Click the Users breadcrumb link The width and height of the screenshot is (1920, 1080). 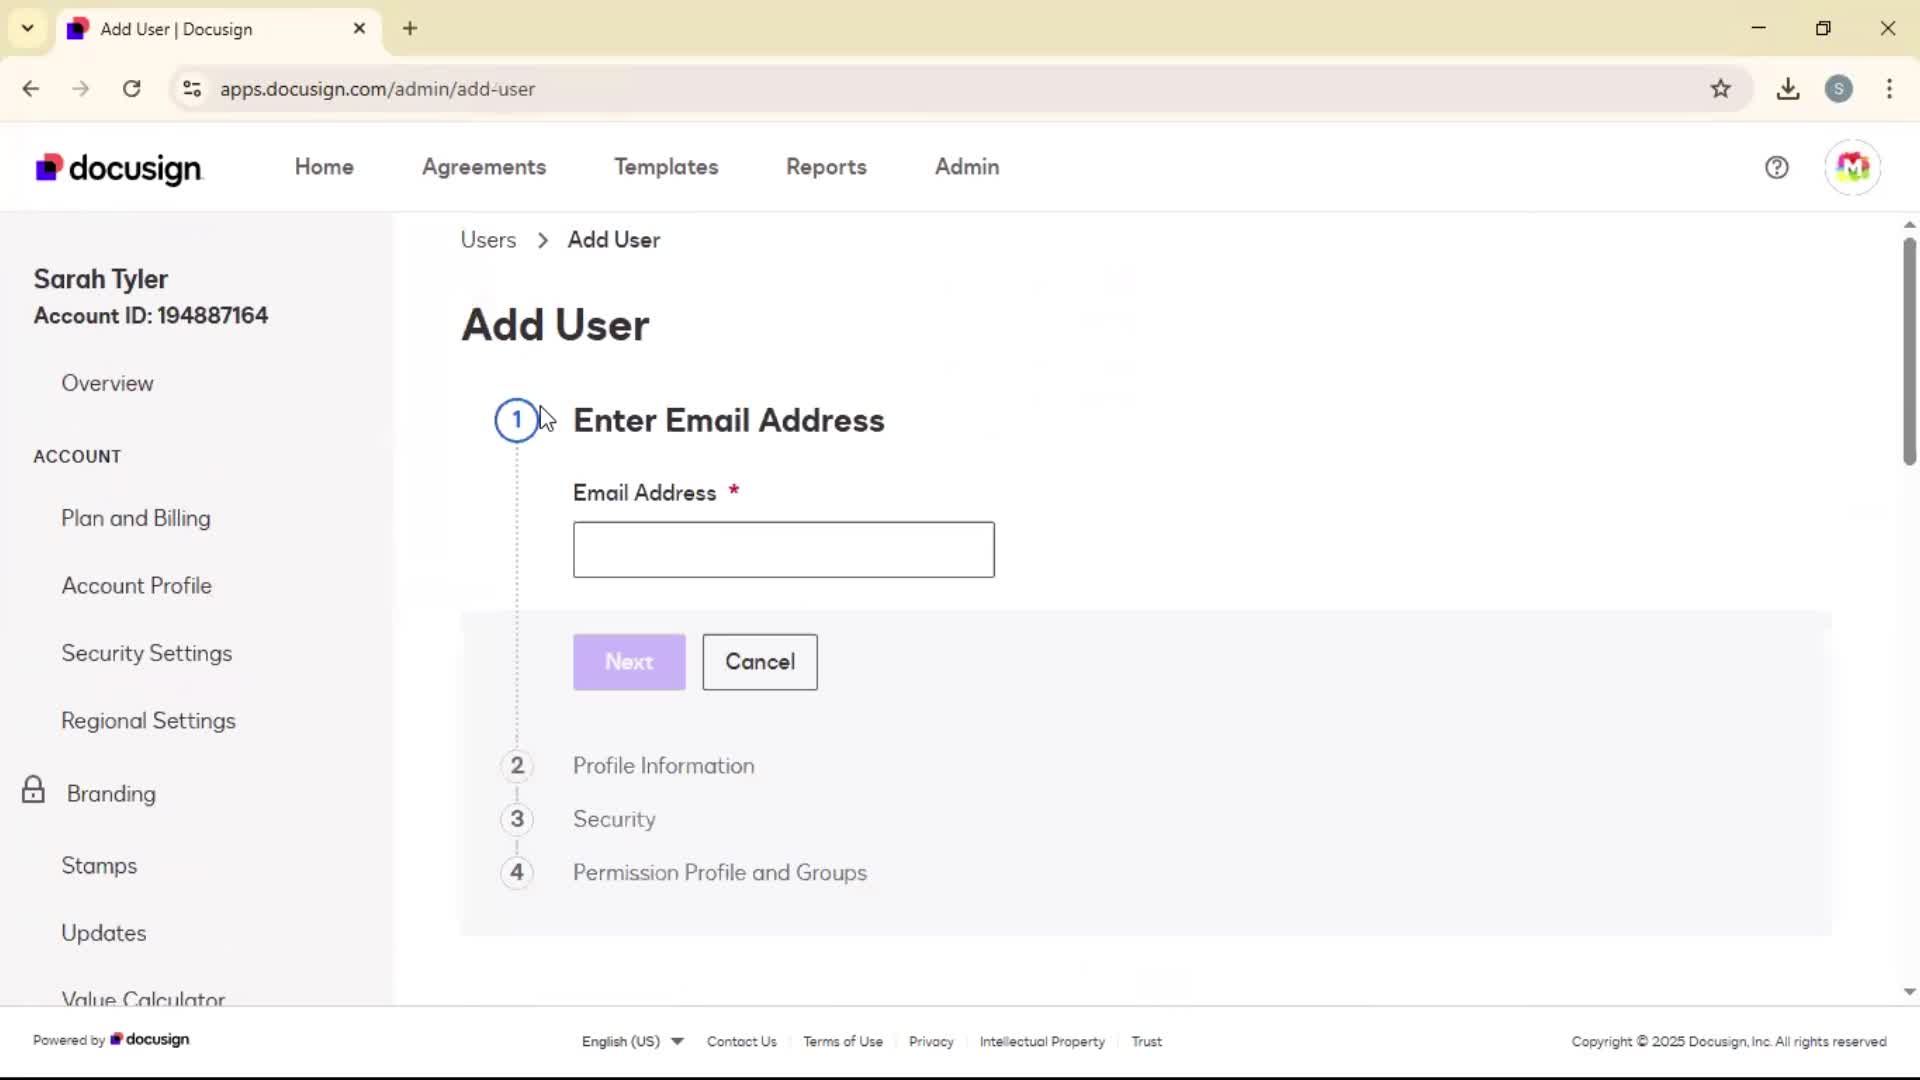click(488, 240)
